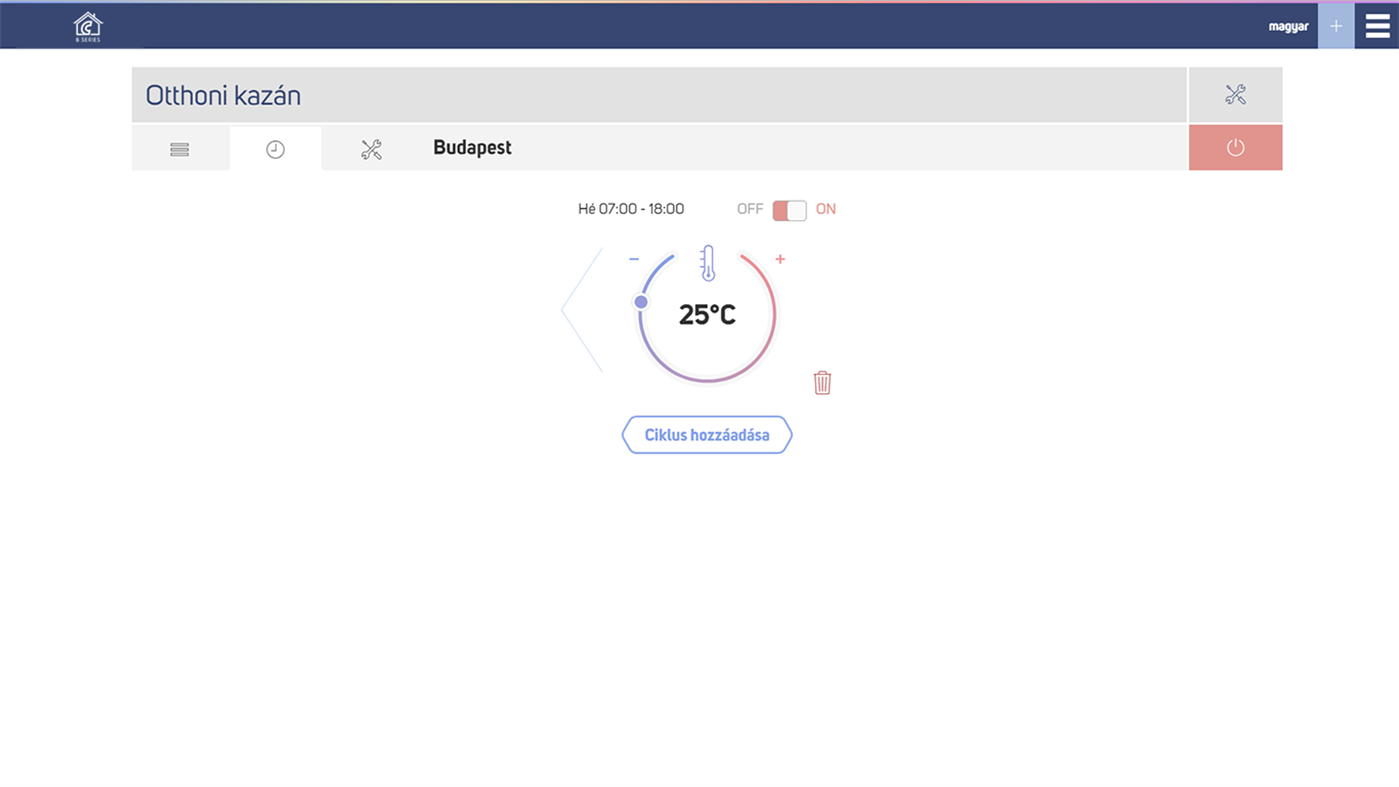The height and width of the screenshot is (787, 1399).
Task: Turn off the device with the power button
Action: [x=1235, y=146]
